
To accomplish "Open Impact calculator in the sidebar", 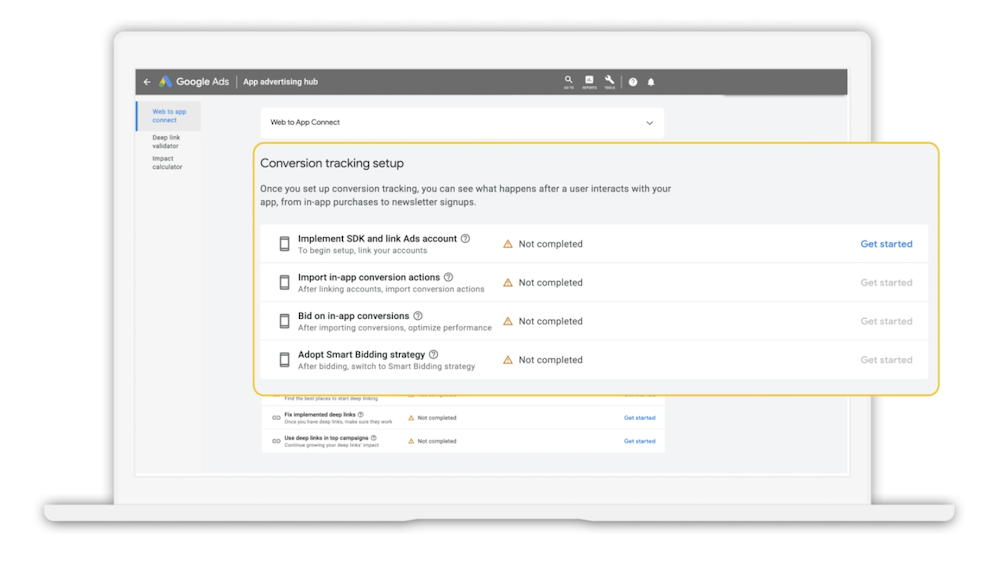I will 166,163.
